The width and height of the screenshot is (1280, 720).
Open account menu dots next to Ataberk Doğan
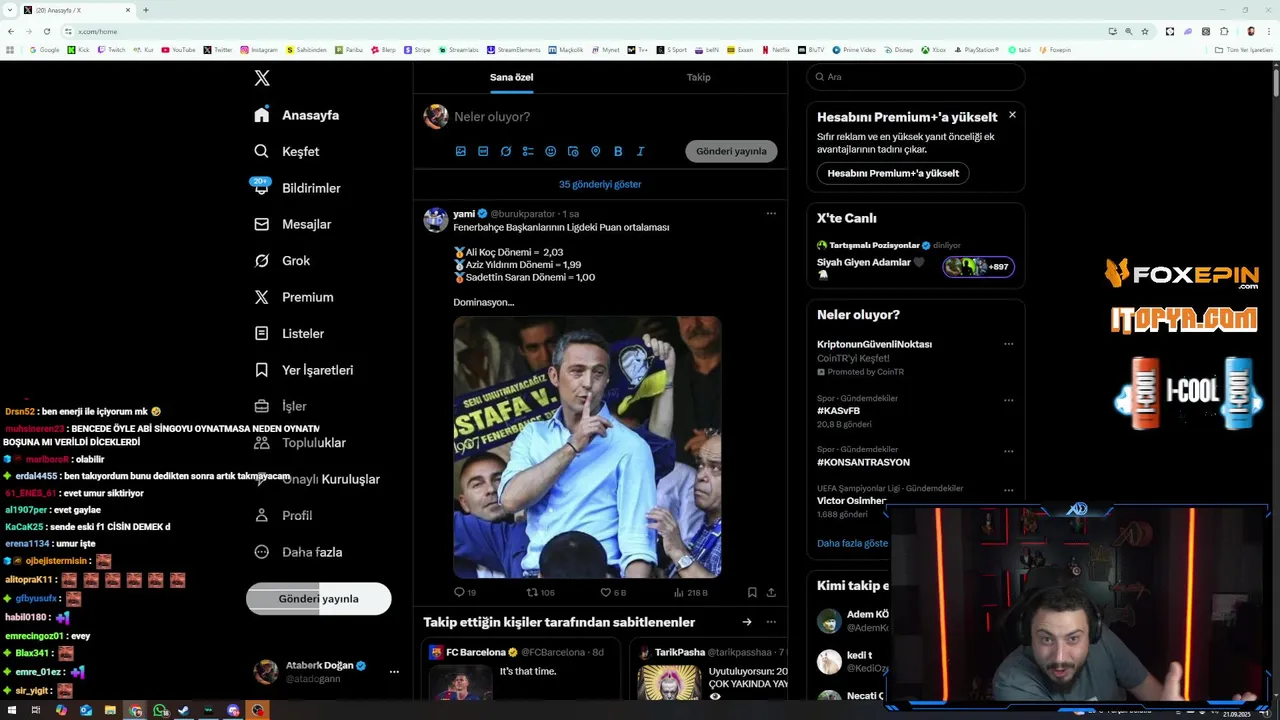[x=394, y=672]
